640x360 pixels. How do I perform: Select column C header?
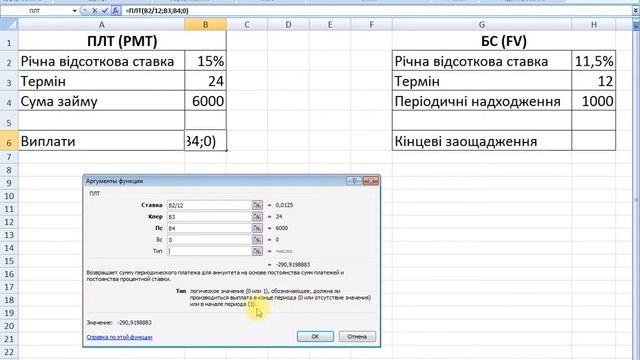pyautogui.click(x=247, y=24)
